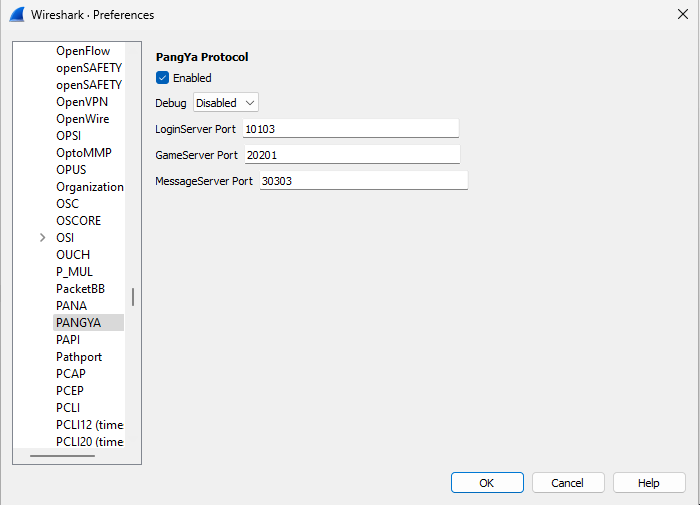The image size is (700, 505).
Task: Confirm preferences with OK
Action: tap(487, 483)
